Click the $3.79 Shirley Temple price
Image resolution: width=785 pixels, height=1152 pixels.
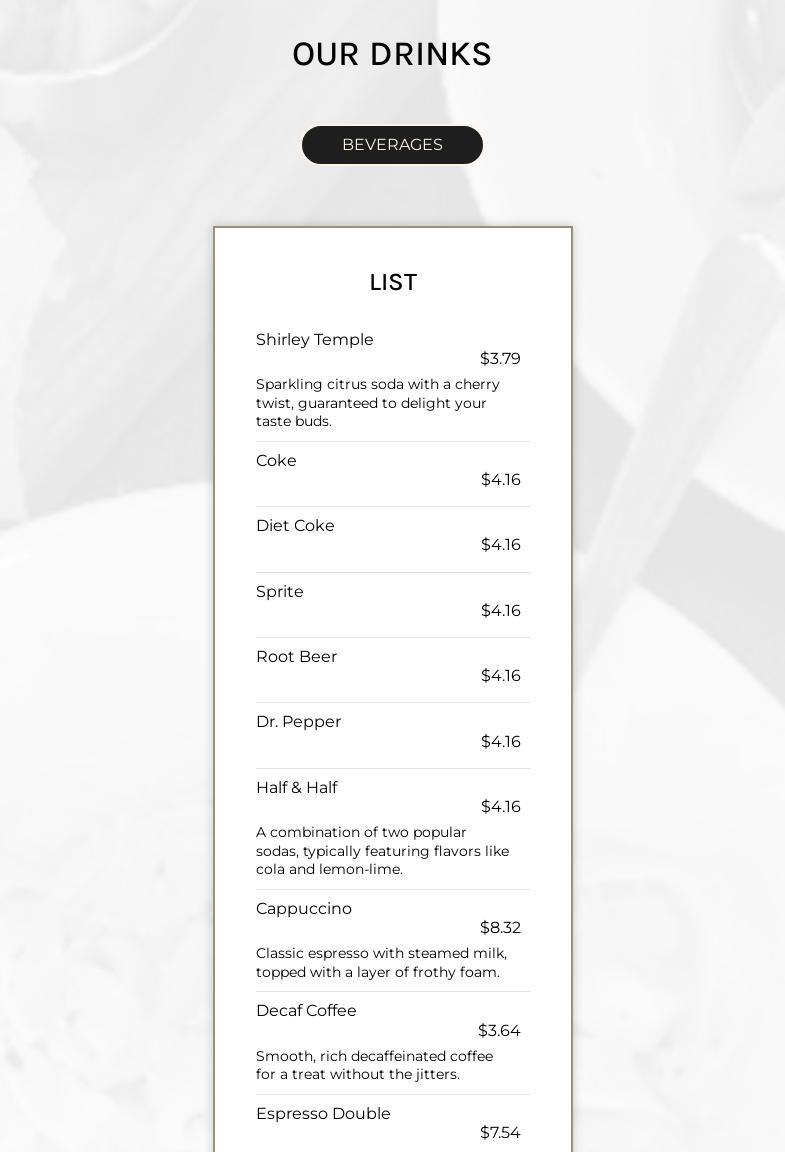click(500, 358)
